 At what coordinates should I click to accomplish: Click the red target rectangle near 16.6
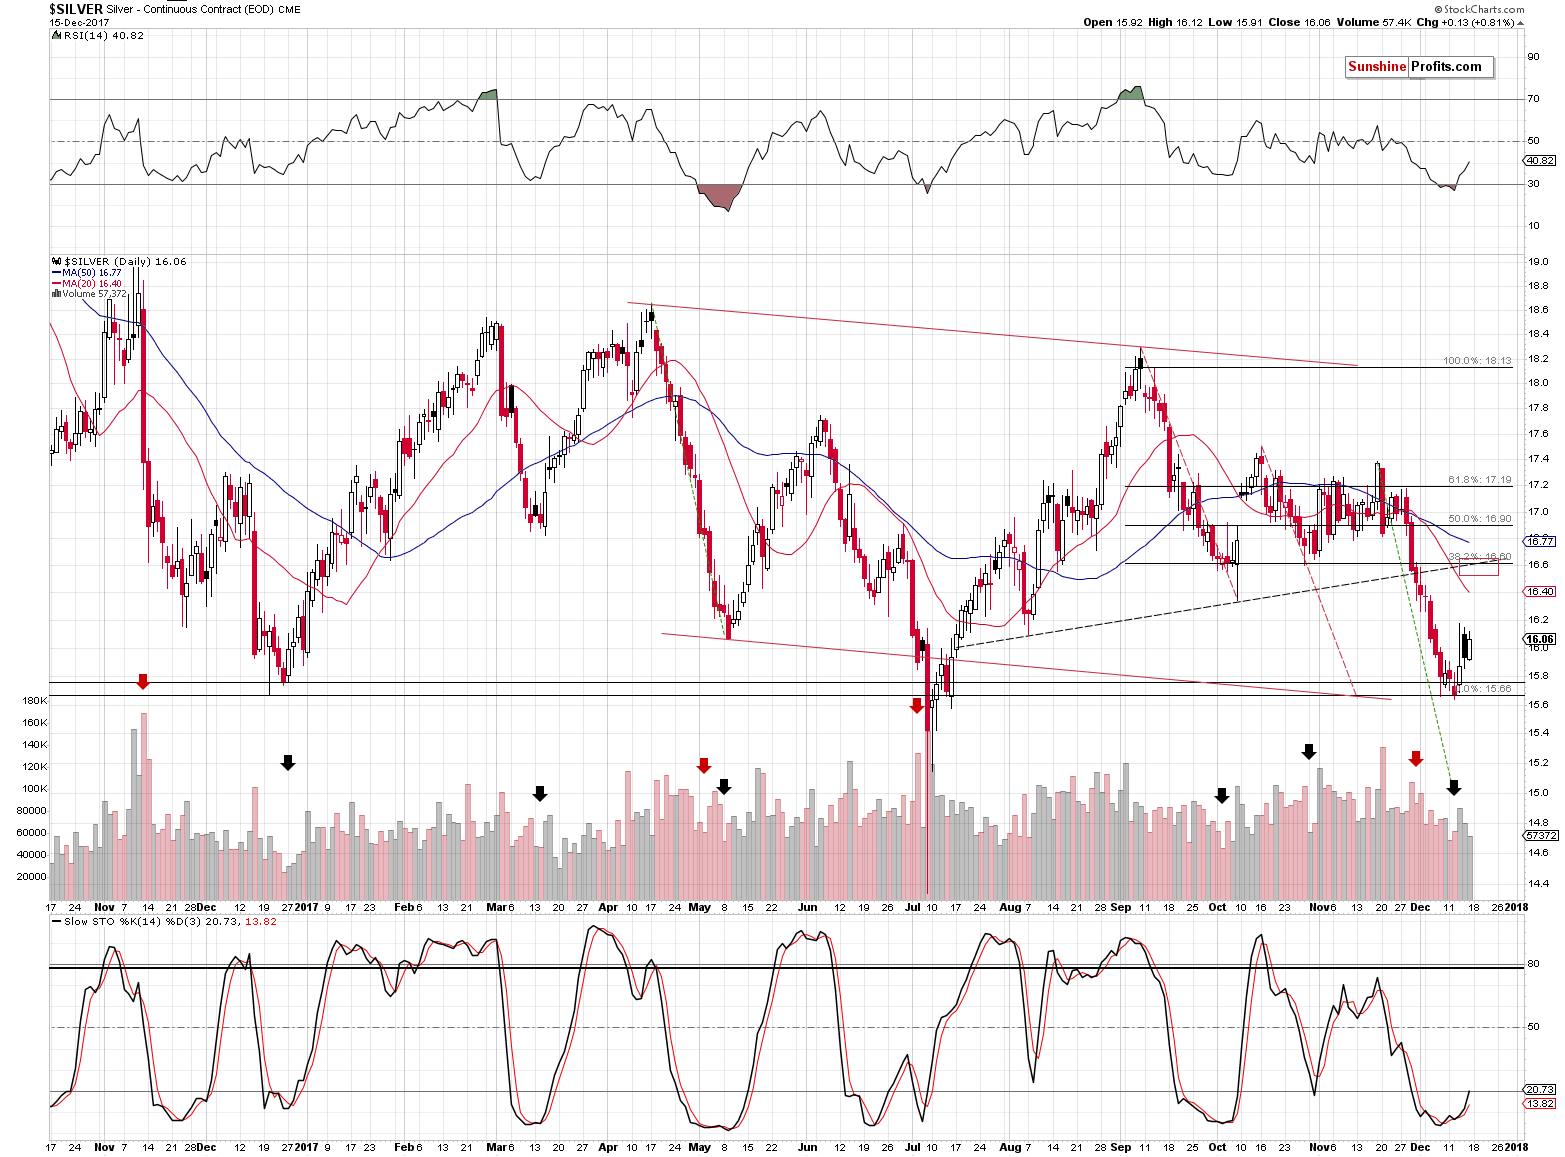pos(1479,567)
